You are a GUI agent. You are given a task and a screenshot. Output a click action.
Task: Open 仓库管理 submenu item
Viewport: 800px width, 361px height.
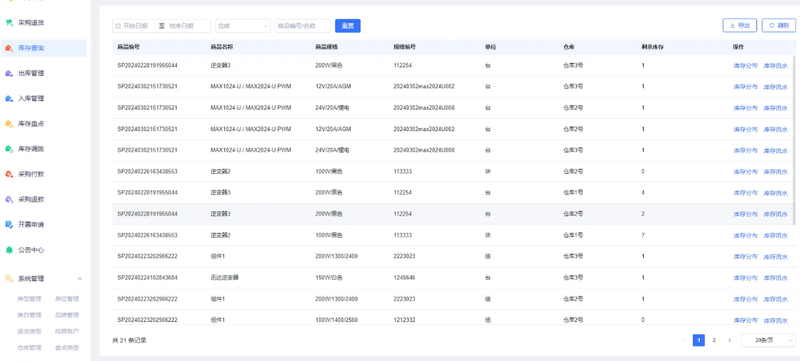click(29, 348)
